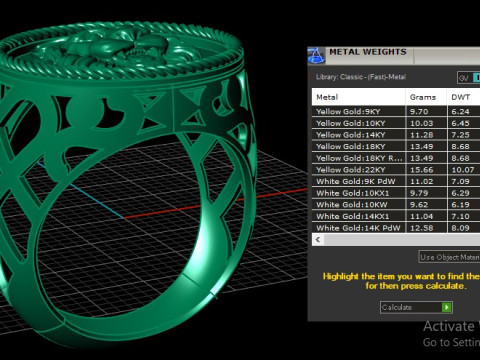The width and height of the screenshot is (480, 360).
Task: Select the White Gold:9K PdW row
Action: click(396, 181)
